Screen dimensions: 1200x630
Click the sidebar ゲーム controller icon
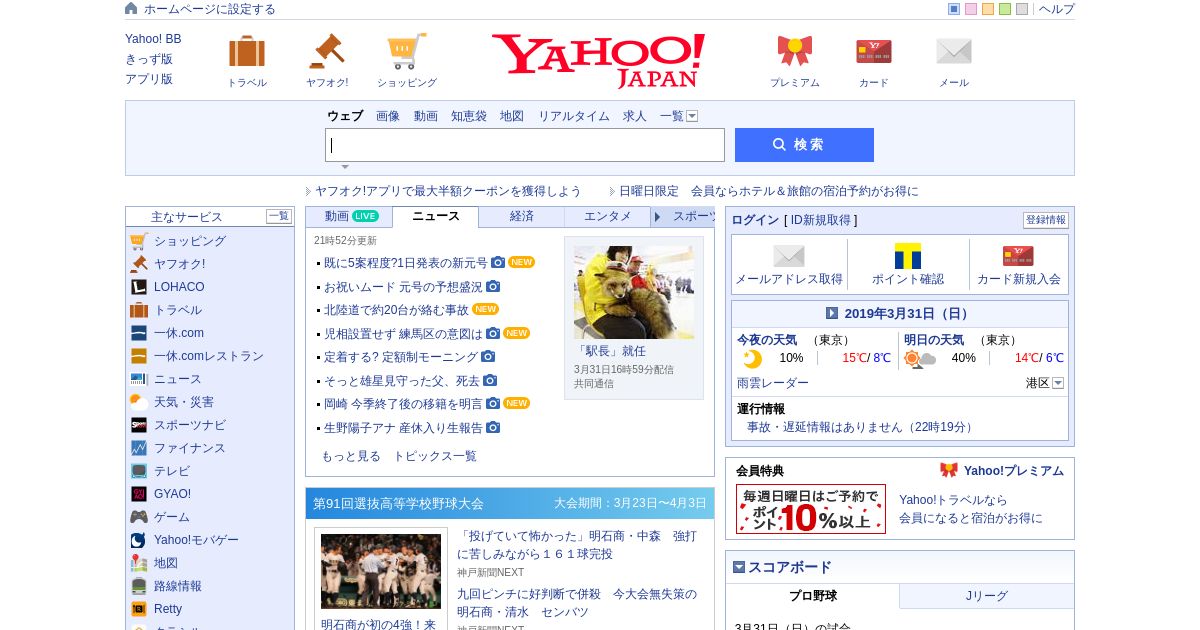coord(139,517)
